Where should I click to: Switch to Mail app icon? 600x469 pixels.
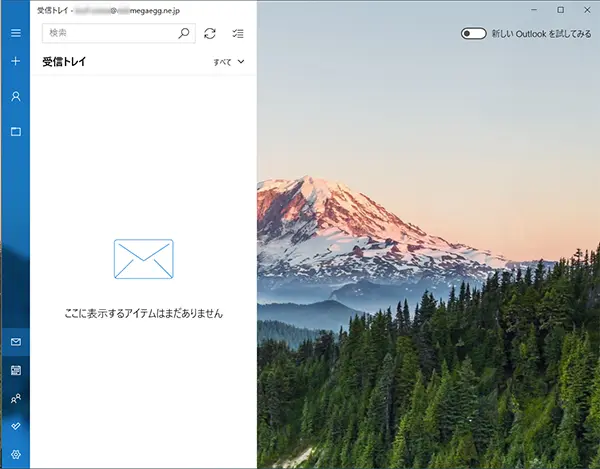(x=16, y=342)
